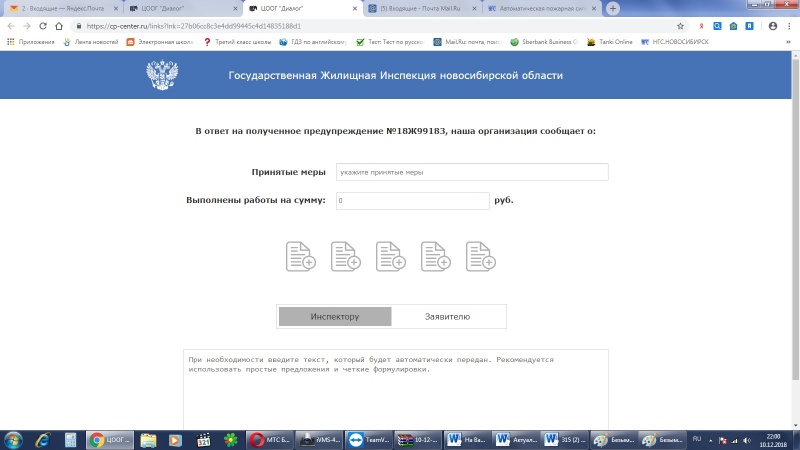Screen dimensions: 800x450
Task: Click the Принятые меры input field
Action: pyautogui.click(x=472, y=172)
